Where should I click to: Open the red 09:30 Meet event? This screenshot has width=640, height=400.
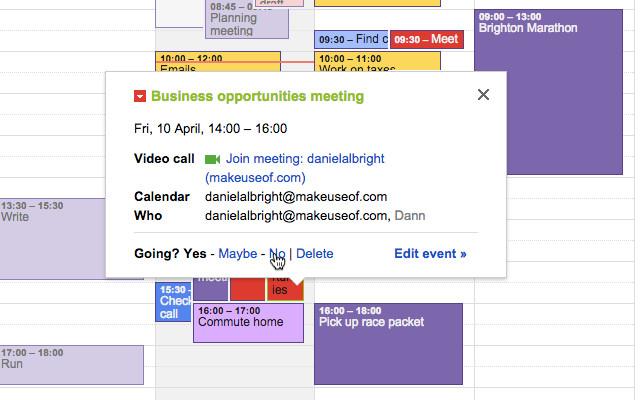(x=426, y=40)
